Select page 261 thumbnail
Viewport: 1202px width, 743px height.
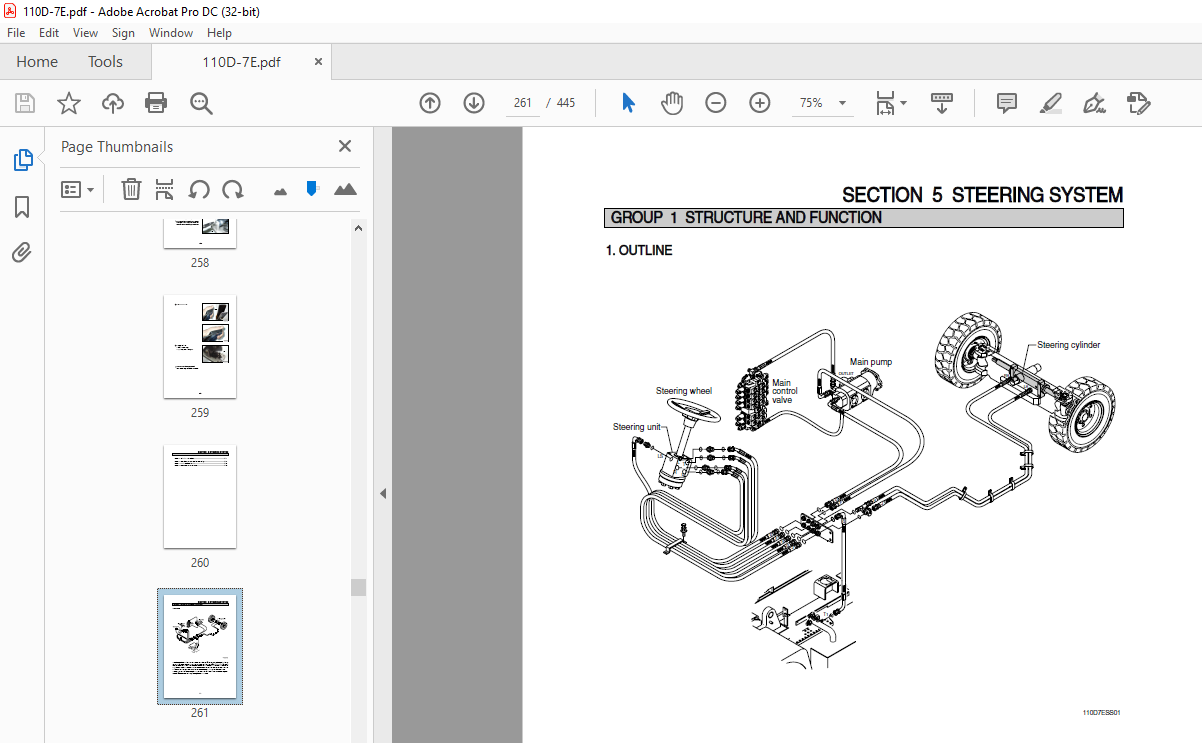pos(200,646)
